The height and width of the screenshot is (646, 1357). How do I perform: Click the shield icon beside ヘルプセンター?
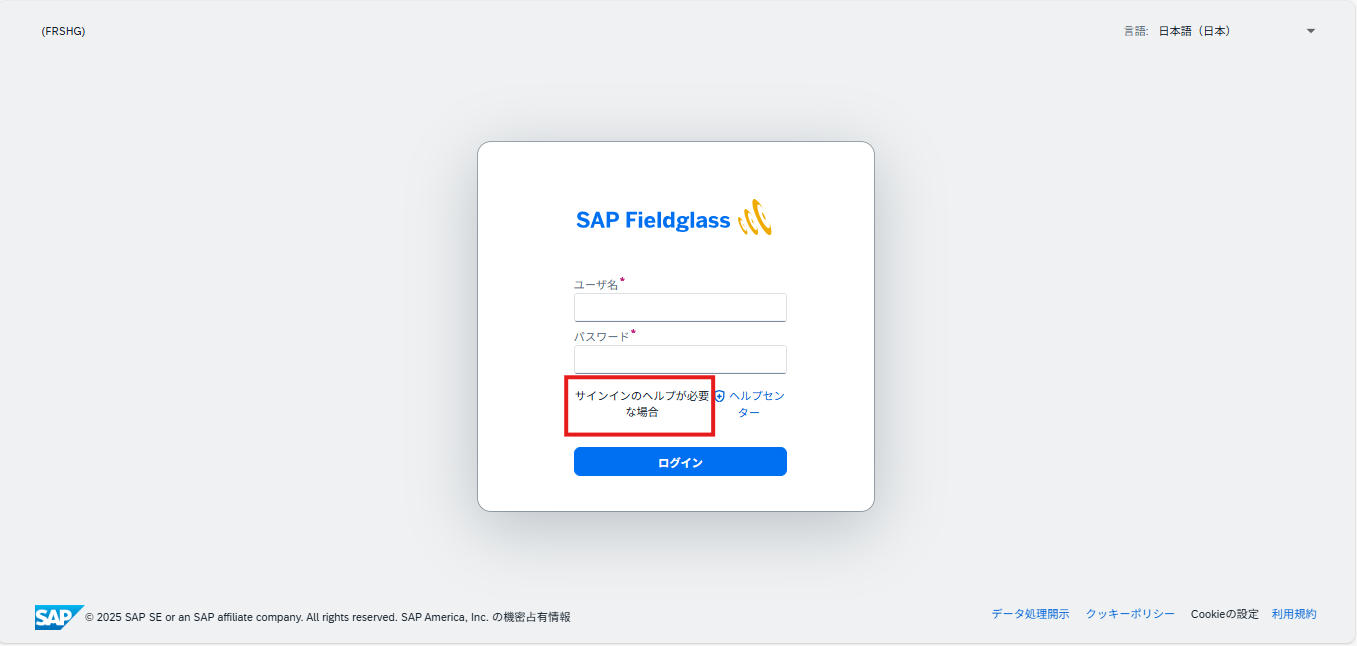[x=719, y=396]
